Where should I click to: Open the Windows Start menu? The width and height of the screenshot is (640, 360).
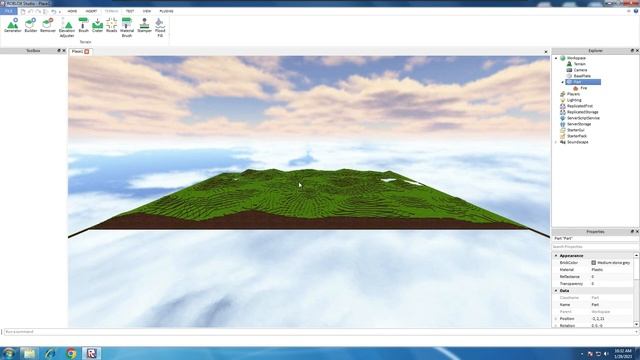click(x=9, y=353)
